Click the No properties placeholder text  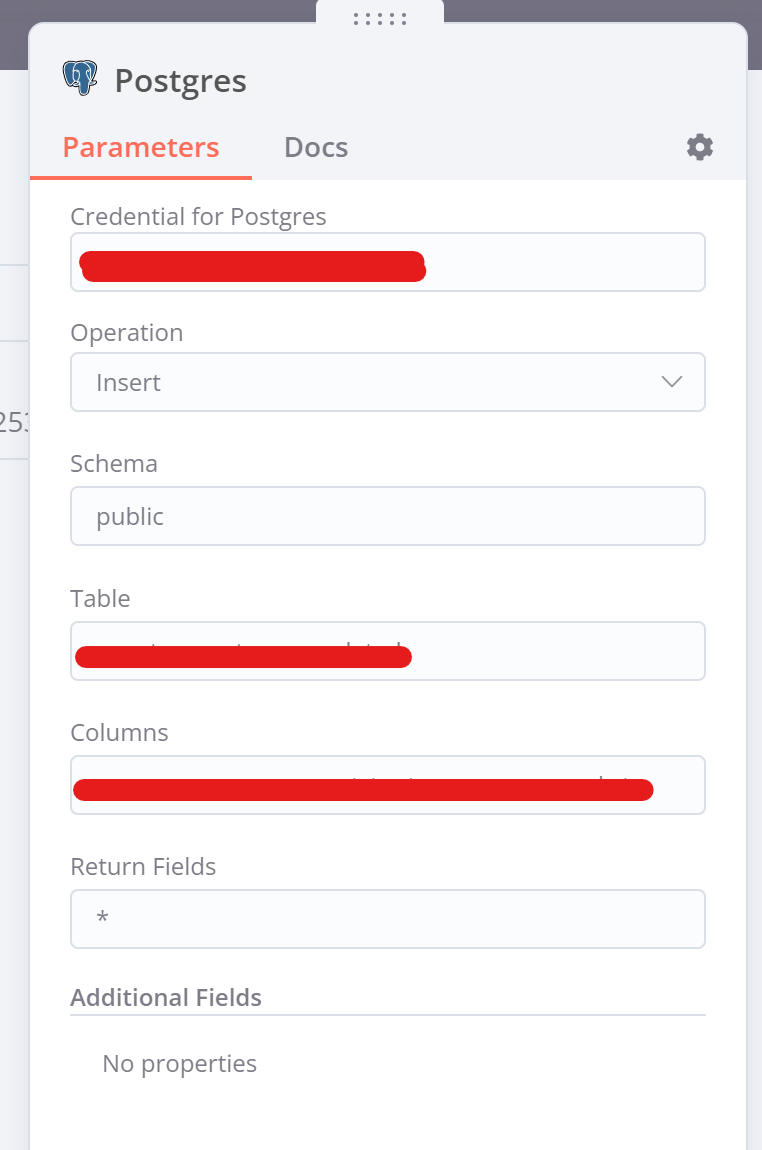click(x=179, y=1063)
